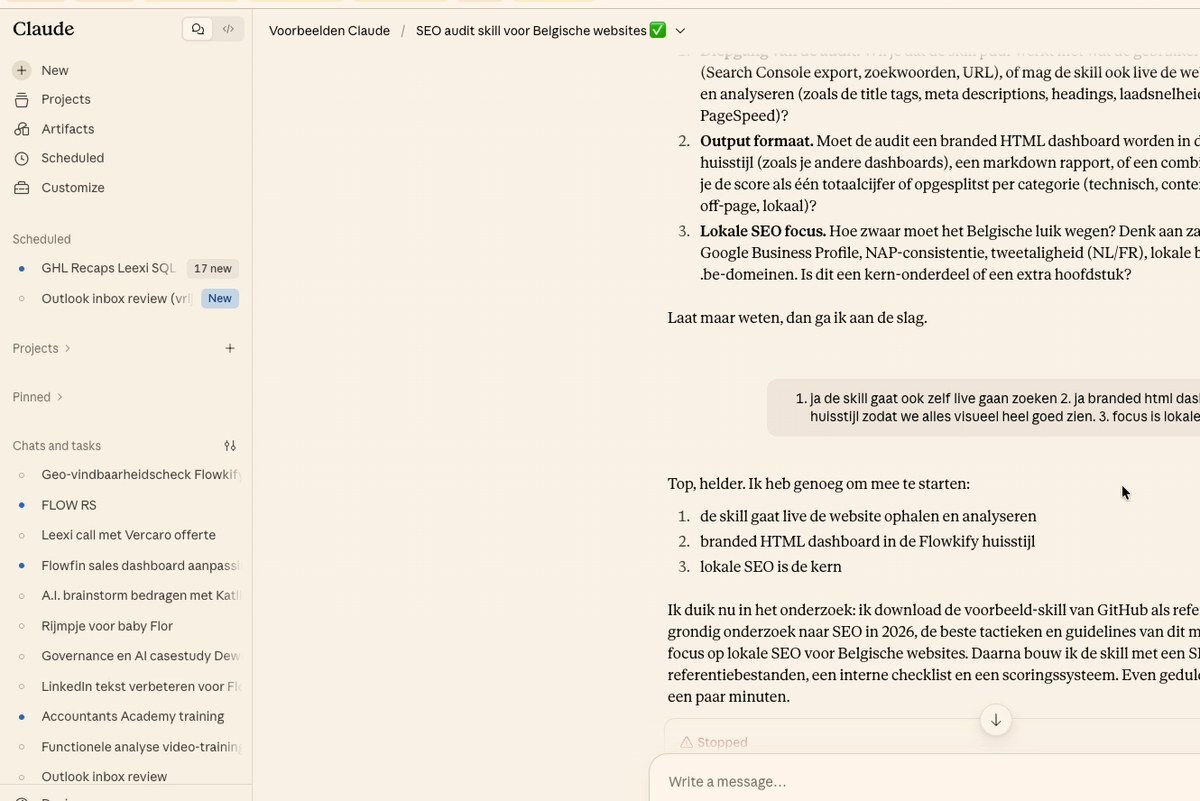This screenshot has height=801, width=1200.
Task: Open FLOW RS chat
Action: (x=69, y=505)
